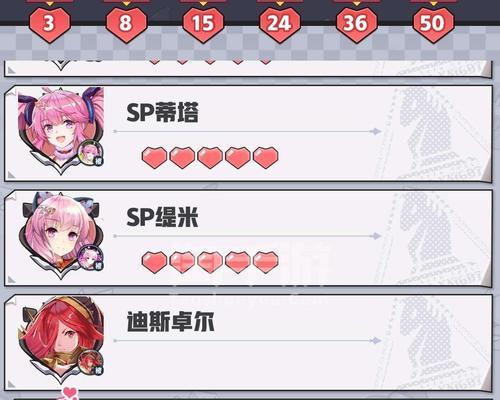Click the 迪斯卓尔 name label

click(x=170, y=322)
